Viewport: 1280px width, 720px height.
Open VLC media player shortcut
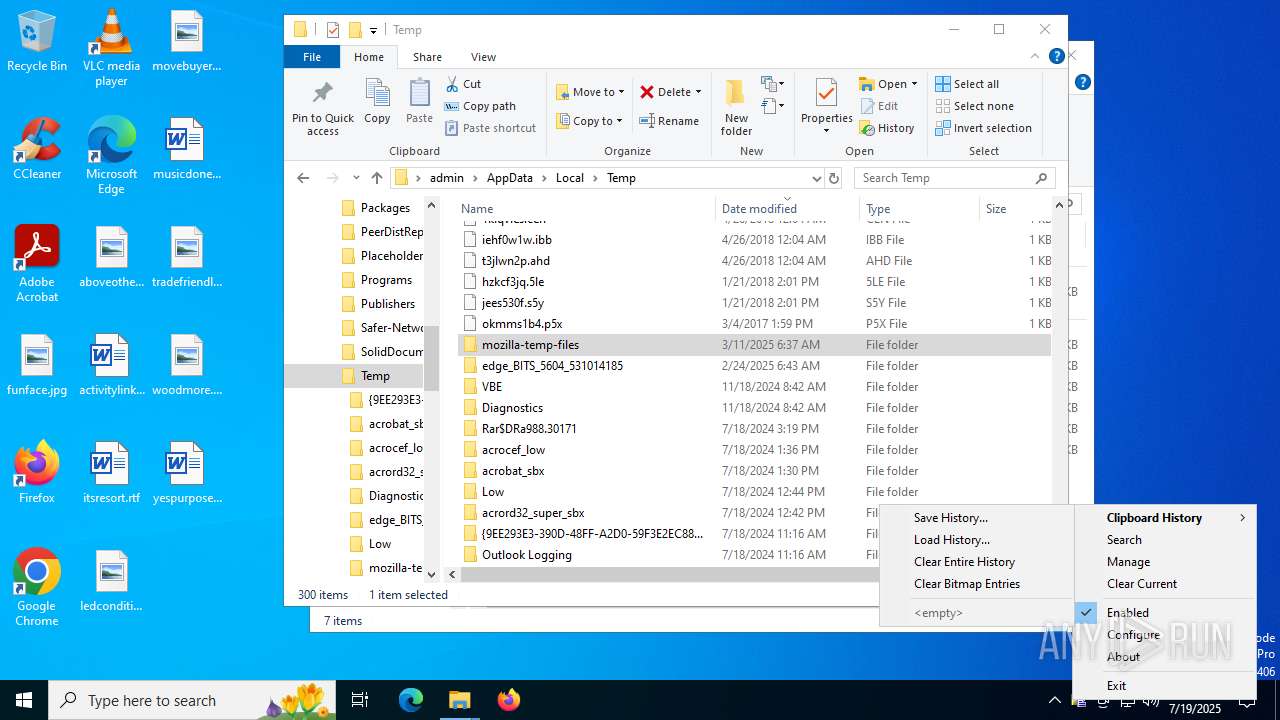111,48
